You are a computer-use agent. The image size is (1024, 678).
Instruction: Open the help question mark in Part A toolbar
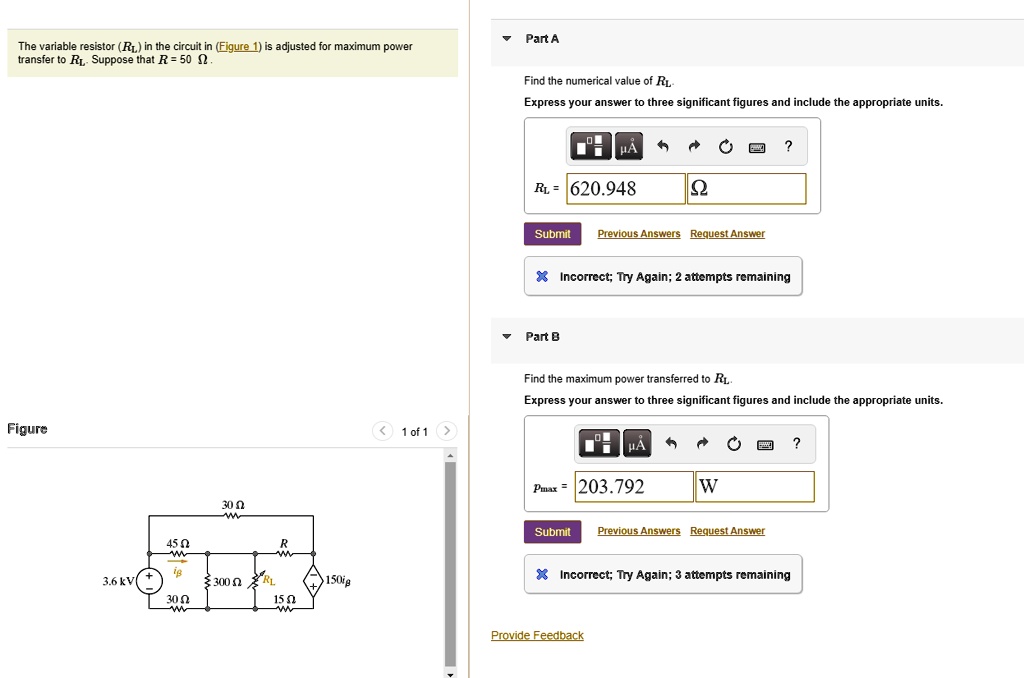click(788, 145)
